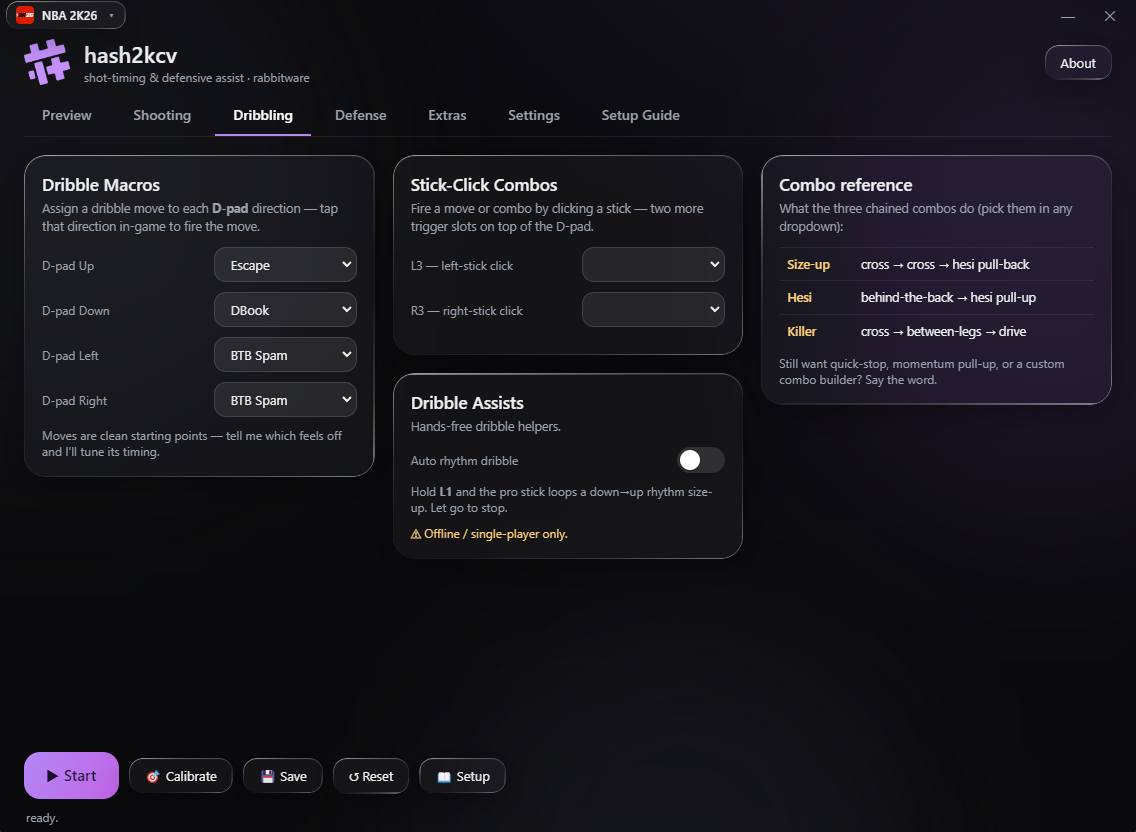1136x832 pixels.
Task: Click the Reset button
Action: coord(371,776)
